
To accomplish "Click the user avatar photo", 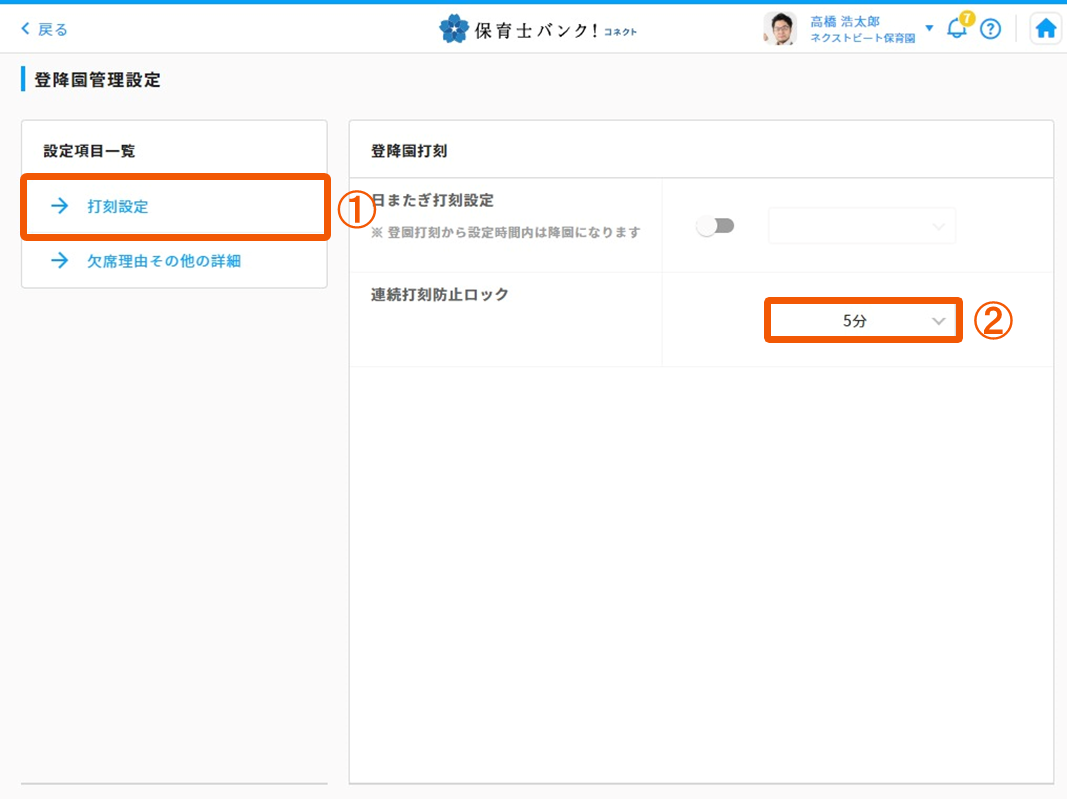I will 779,29.
